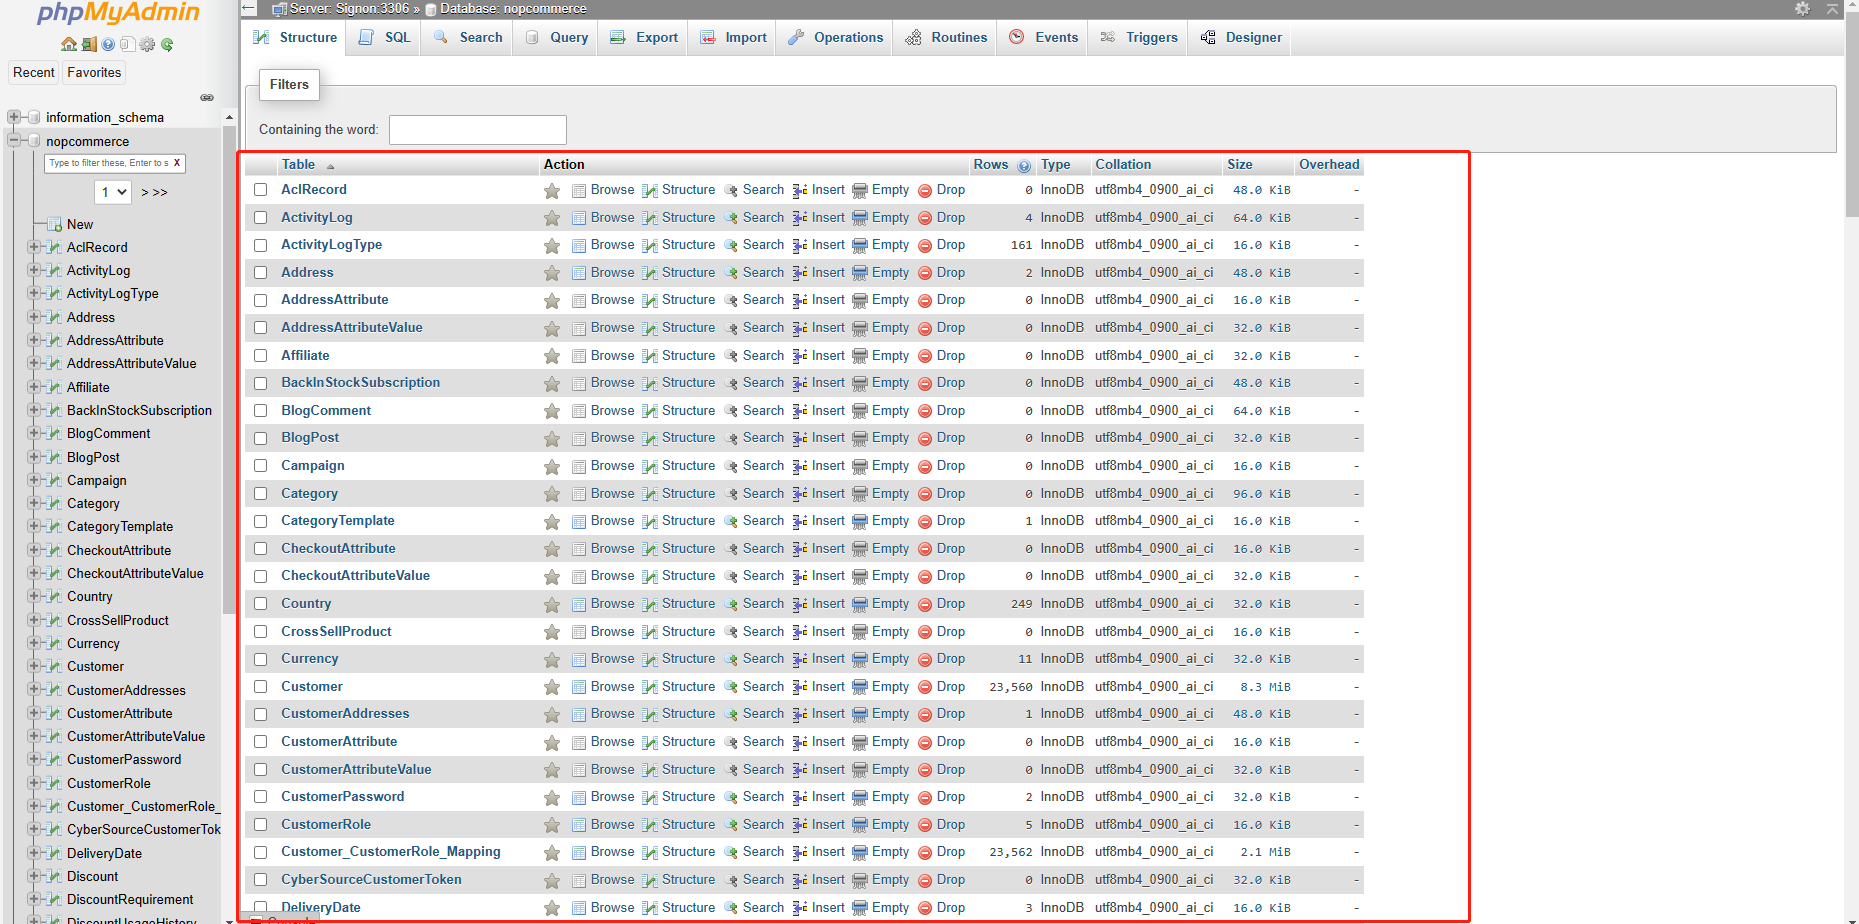Open the Favorites tables button
This screenshot has height=924, width=1859.
click(x=94, y=72)
